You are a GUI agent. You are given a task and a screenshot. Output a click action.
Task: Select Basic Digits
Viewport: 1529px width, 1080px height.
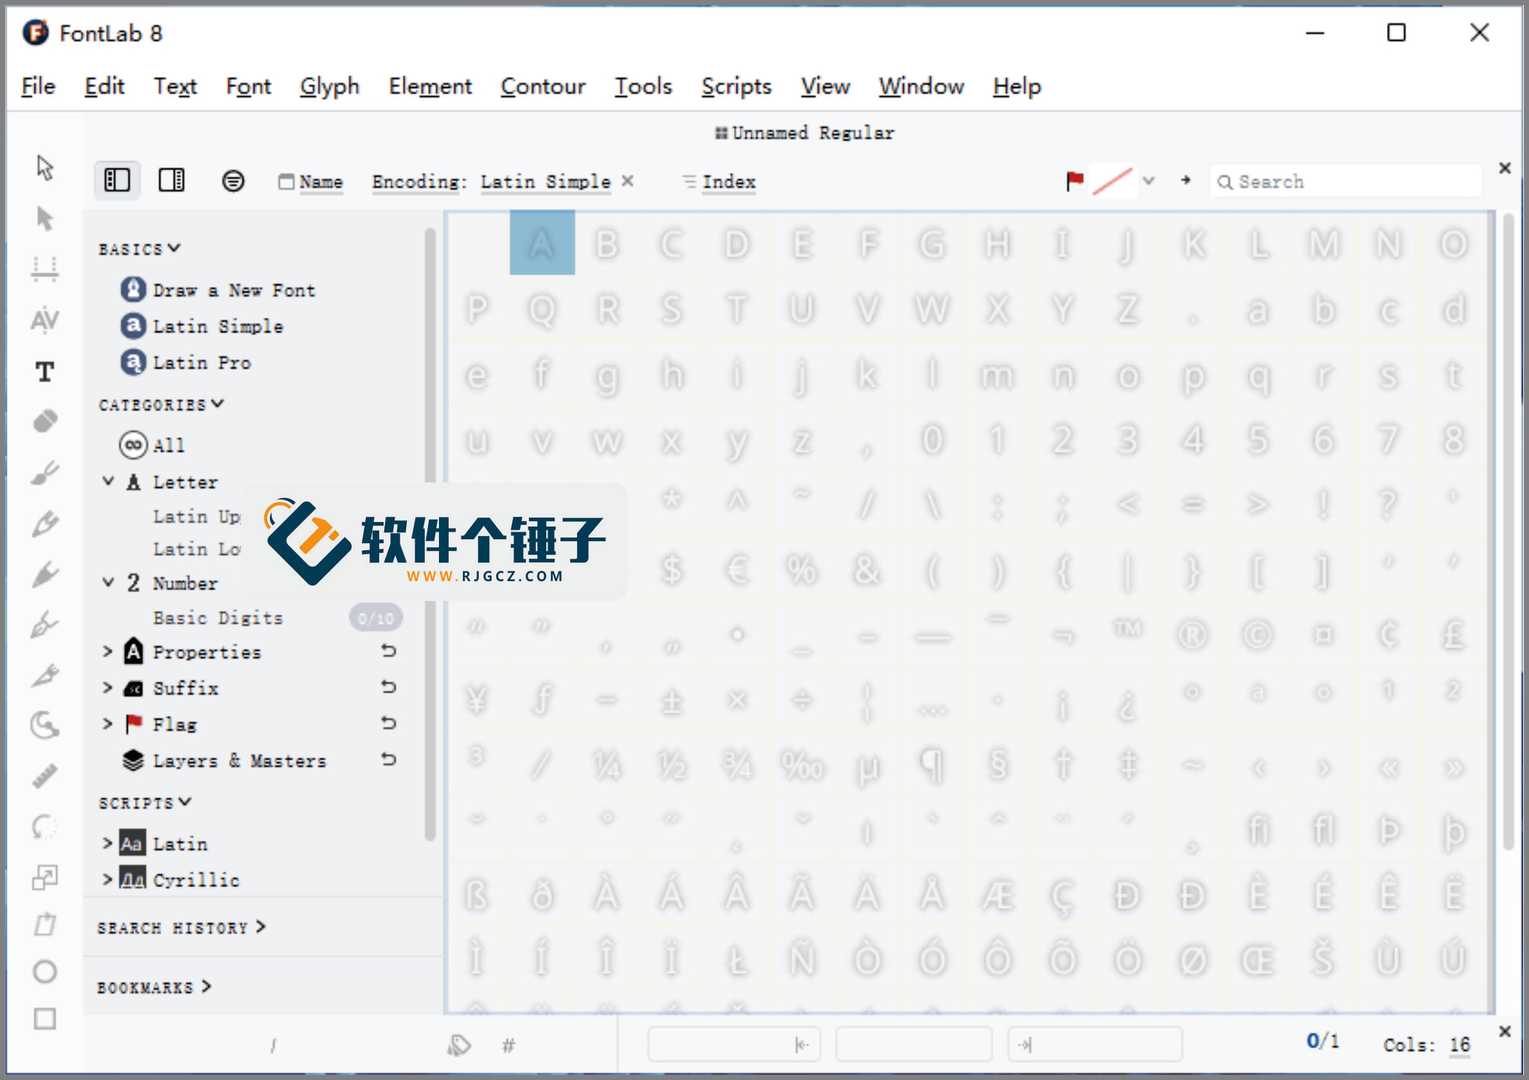[x=217, y=617]
